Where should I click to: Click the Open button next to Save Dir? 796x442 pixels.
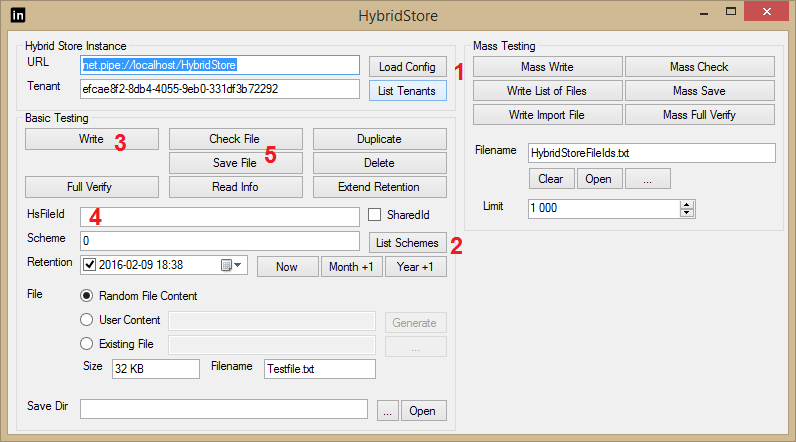[x=424, y=411]
